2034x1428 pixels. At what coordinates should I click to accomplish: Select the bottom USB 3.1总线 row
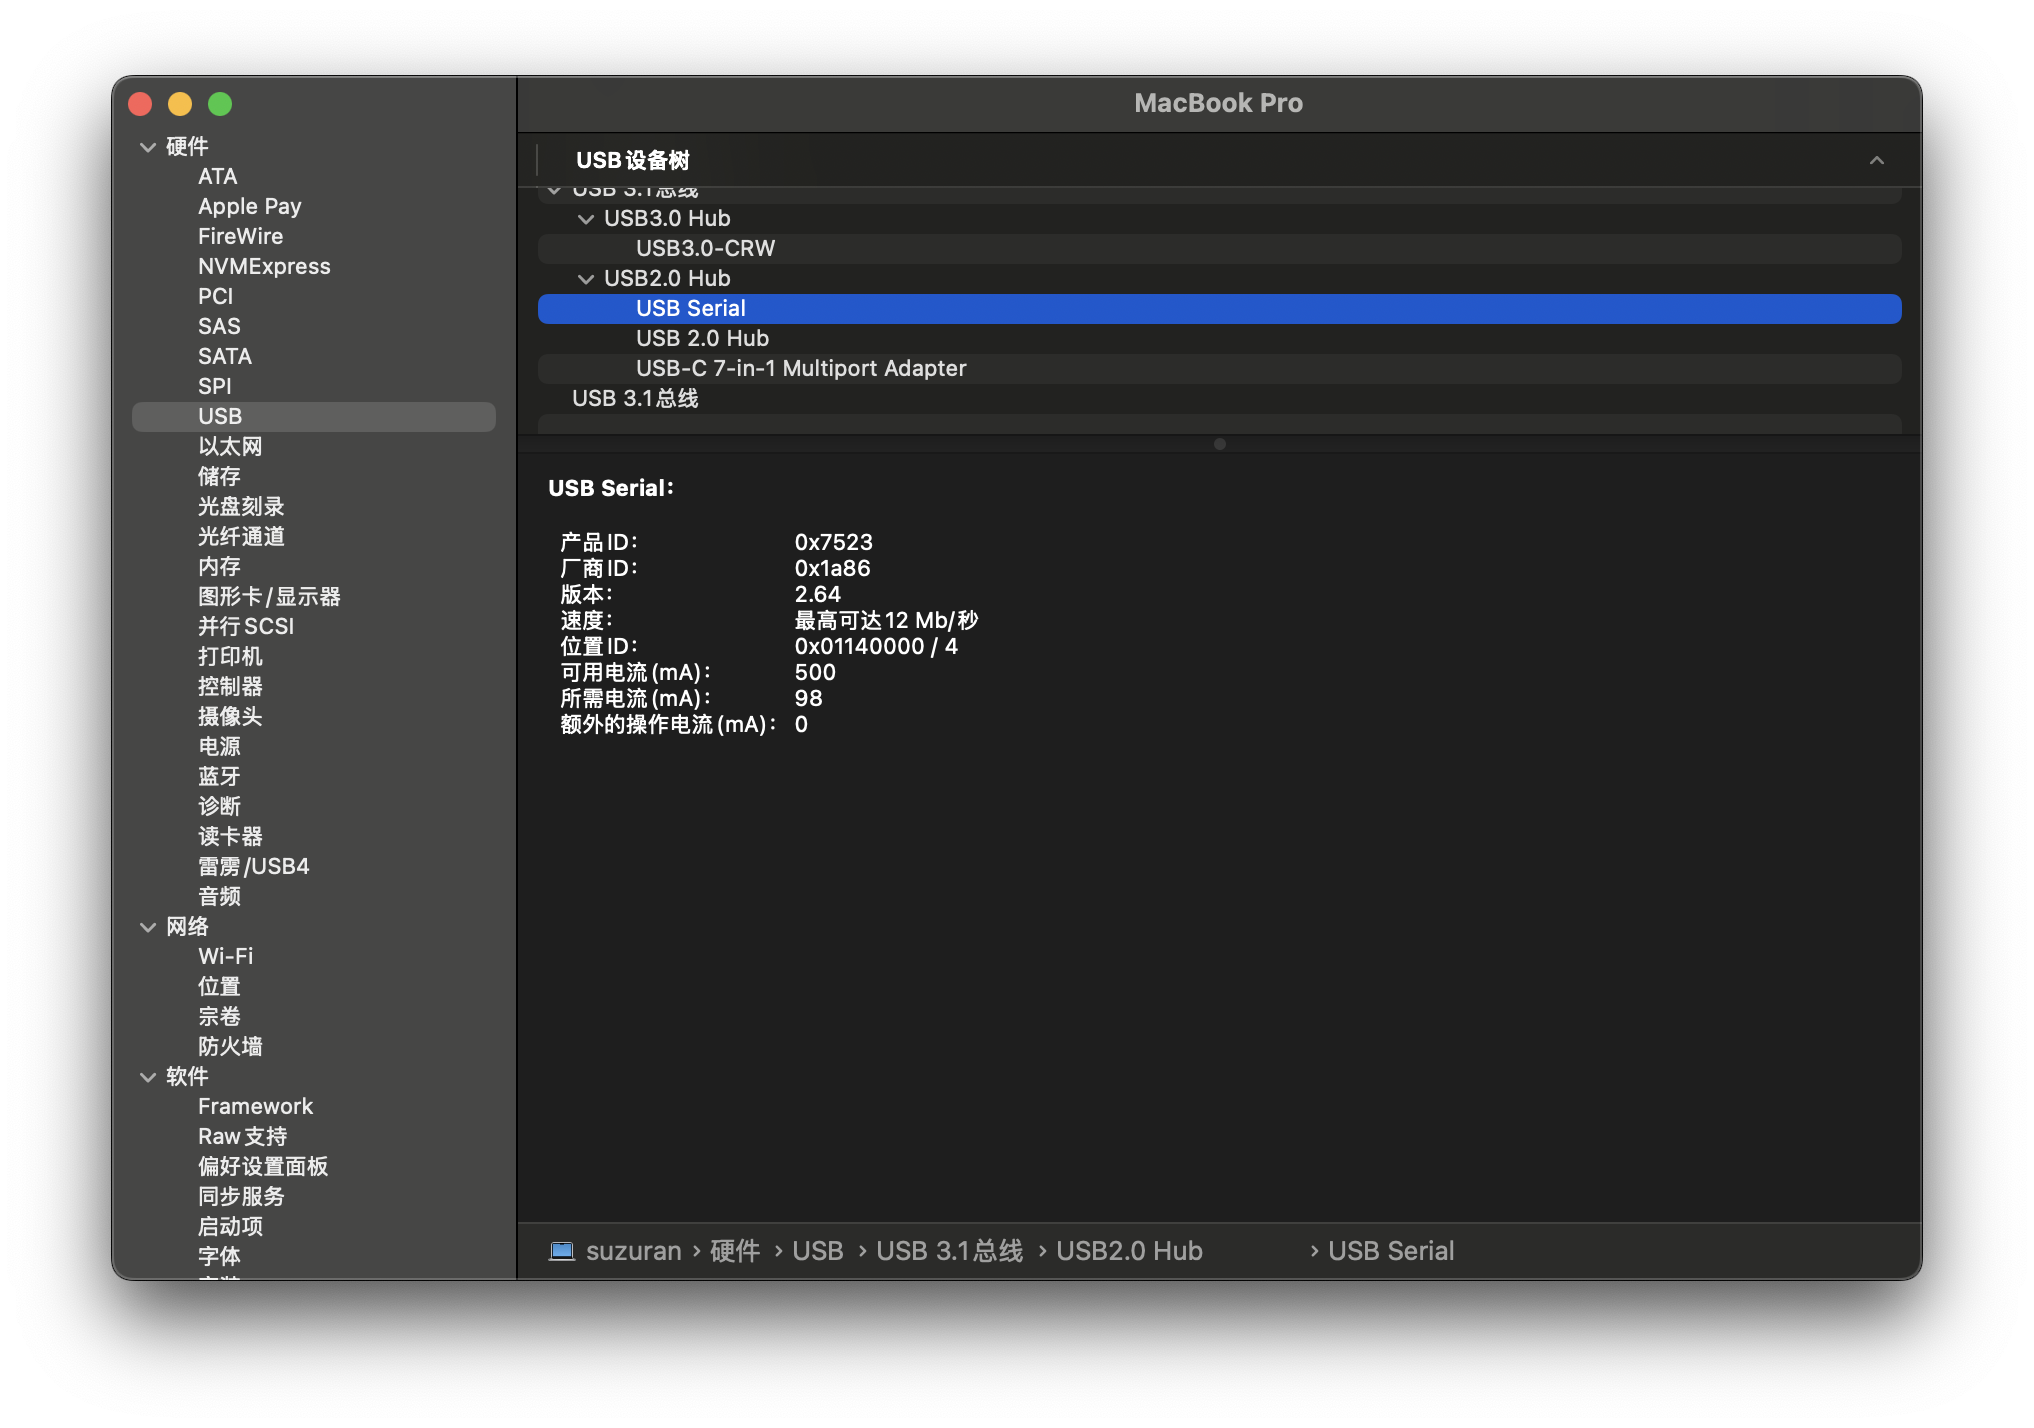[x=1219, y=399]
